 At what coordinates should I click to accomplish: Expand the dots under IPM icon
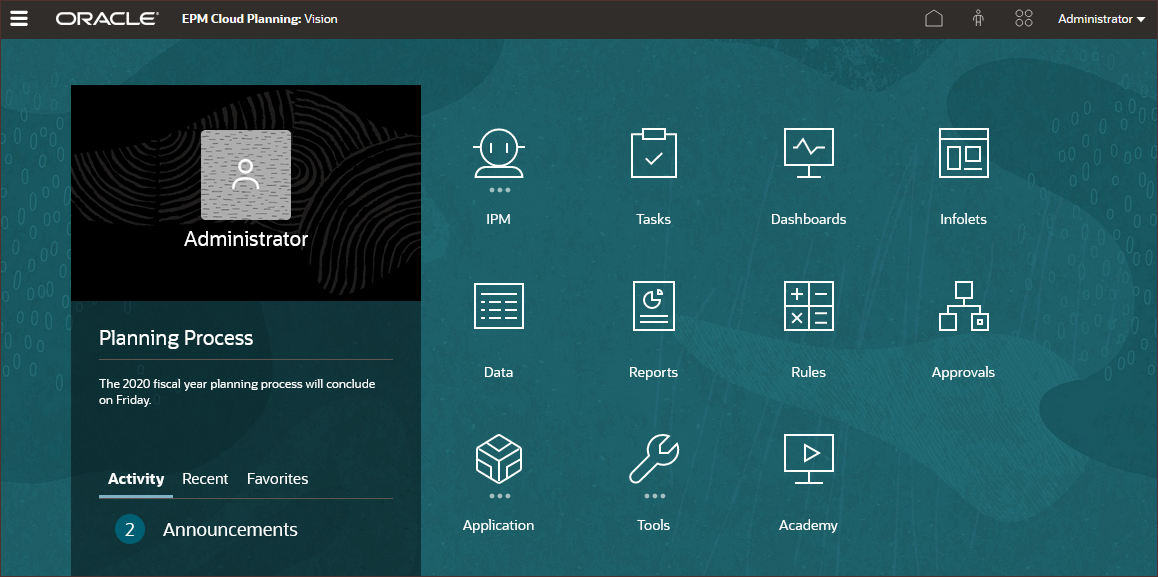click(499, 190)
